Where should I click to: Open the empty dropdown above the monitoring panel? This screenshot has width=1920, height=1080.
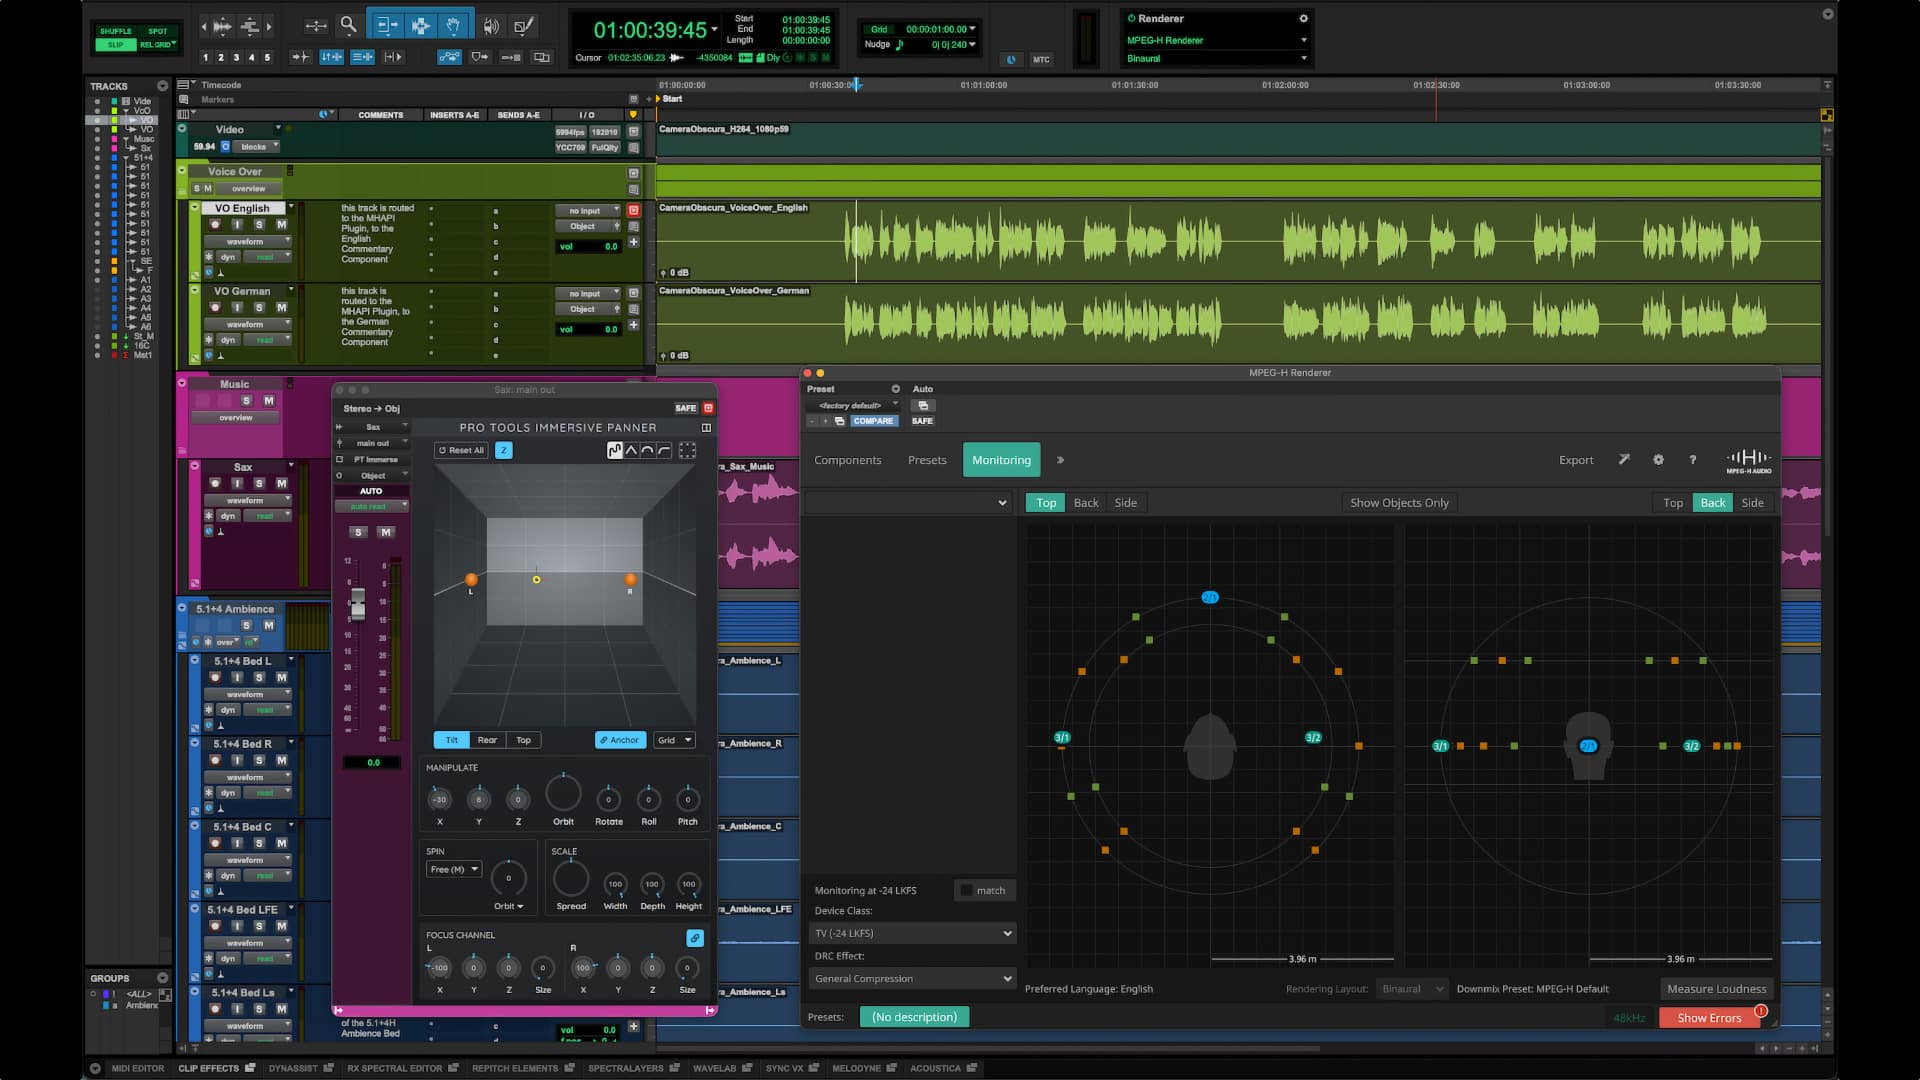[x=908, y=503]
